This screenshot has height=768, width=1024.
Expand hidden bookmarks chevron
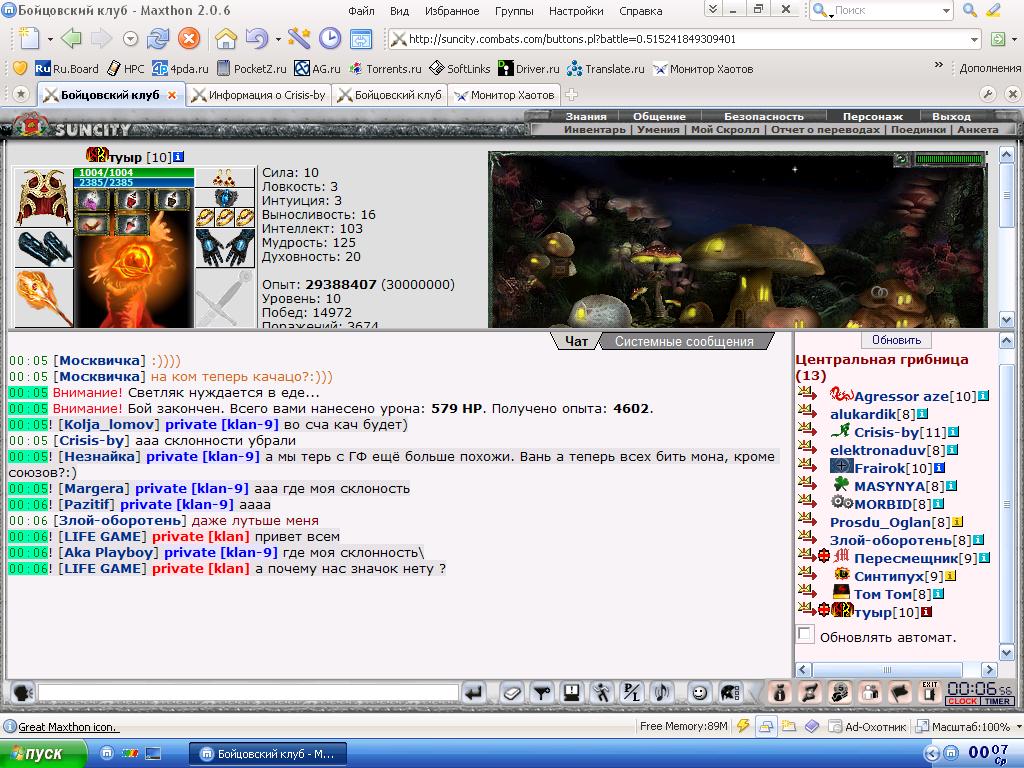coord(938,65)
